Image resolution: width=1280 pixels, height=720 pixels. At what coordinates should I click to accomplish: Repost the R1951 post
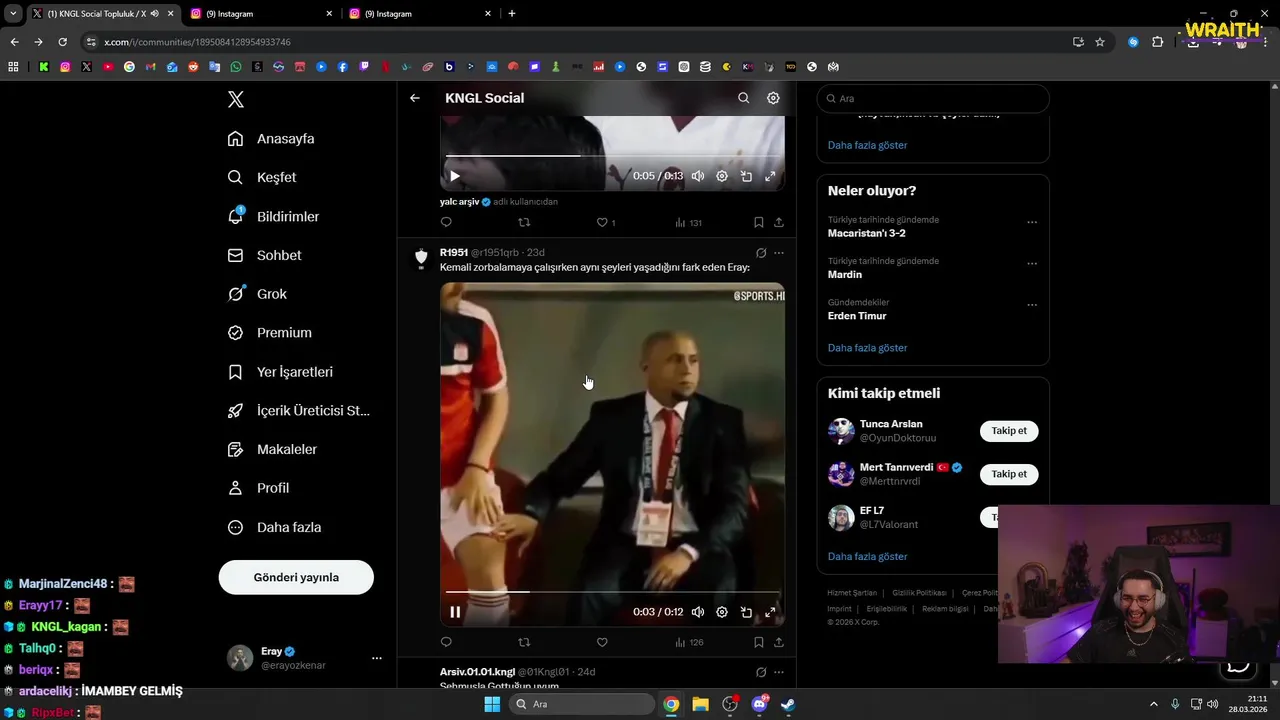coord(524,642)
